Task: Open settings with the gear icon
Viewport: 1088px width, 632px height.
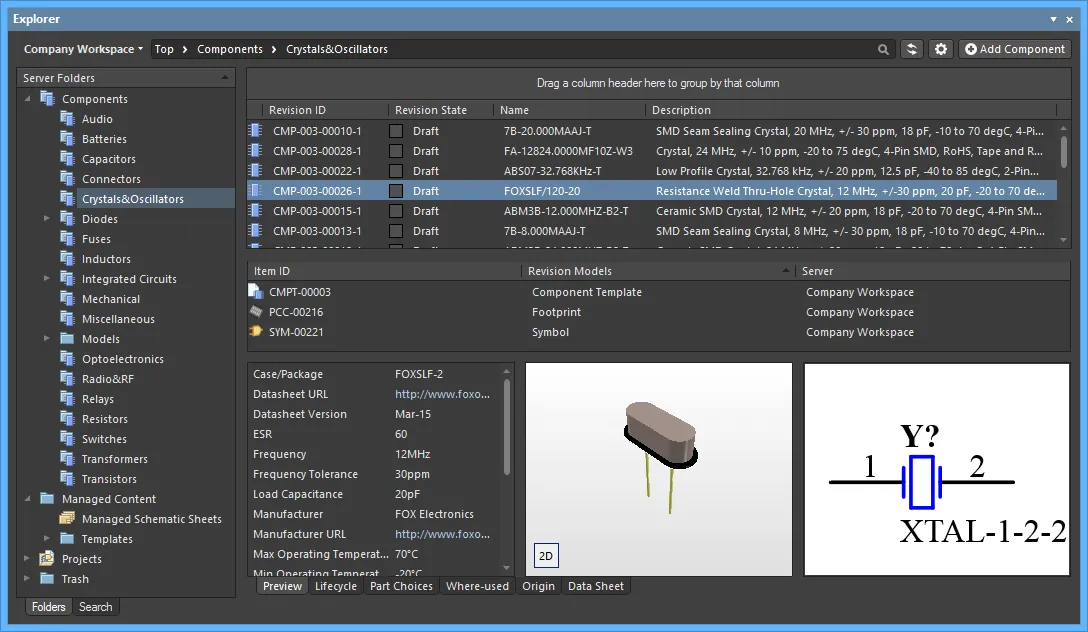Action: [940, 49]
